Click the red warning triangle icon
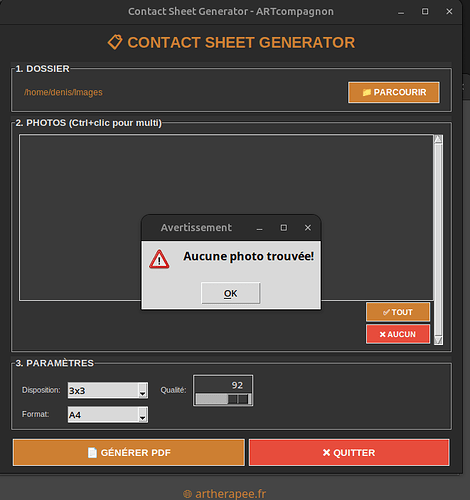The image size is (470, 500). tap(159, 259)
